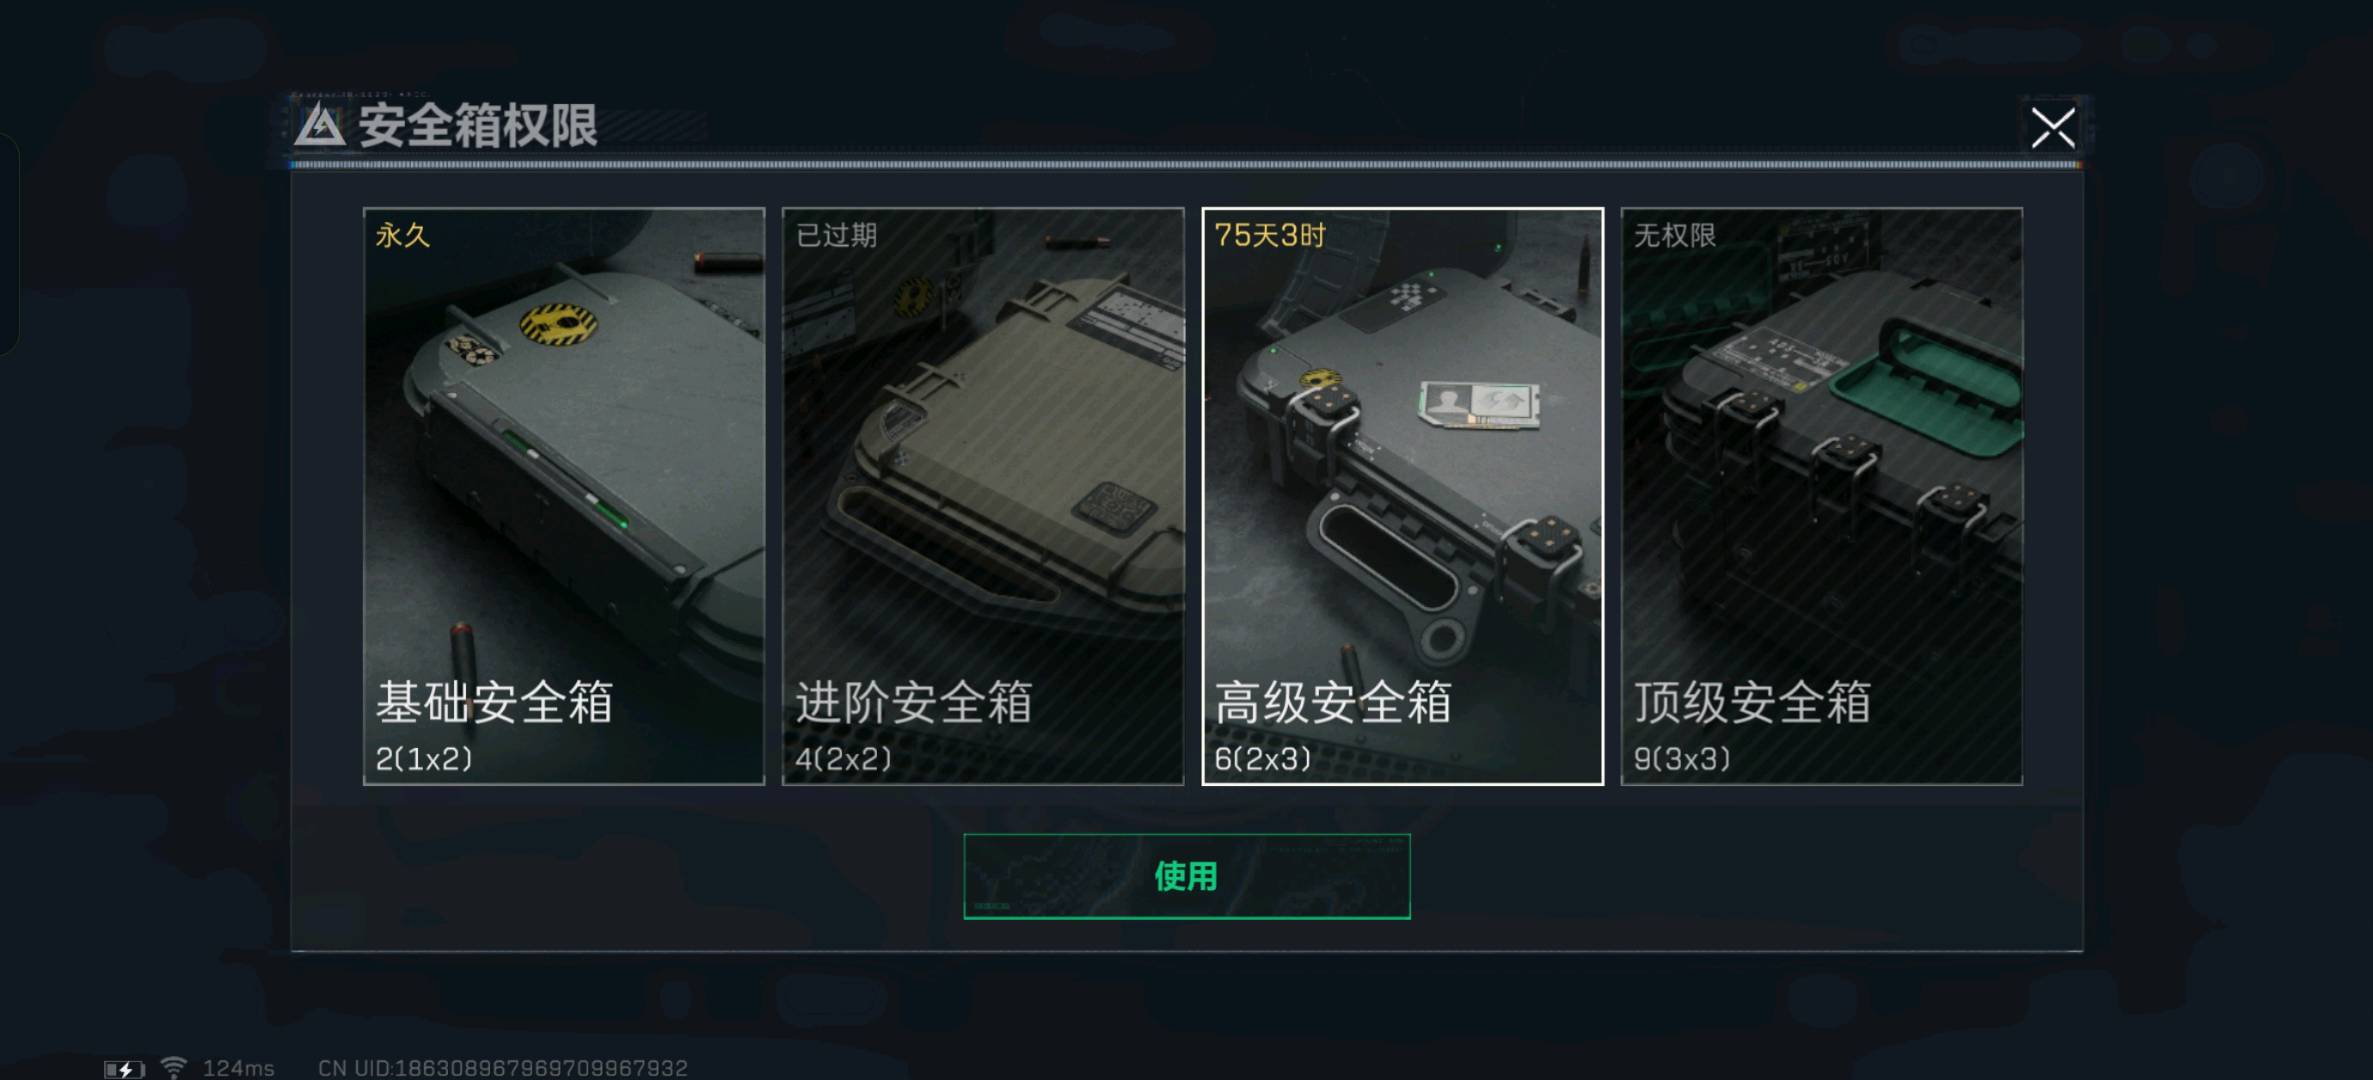Select the 进阶安全箱 expired card
The height and width of the screenshot is (1080, 2373).
(983, 496)
